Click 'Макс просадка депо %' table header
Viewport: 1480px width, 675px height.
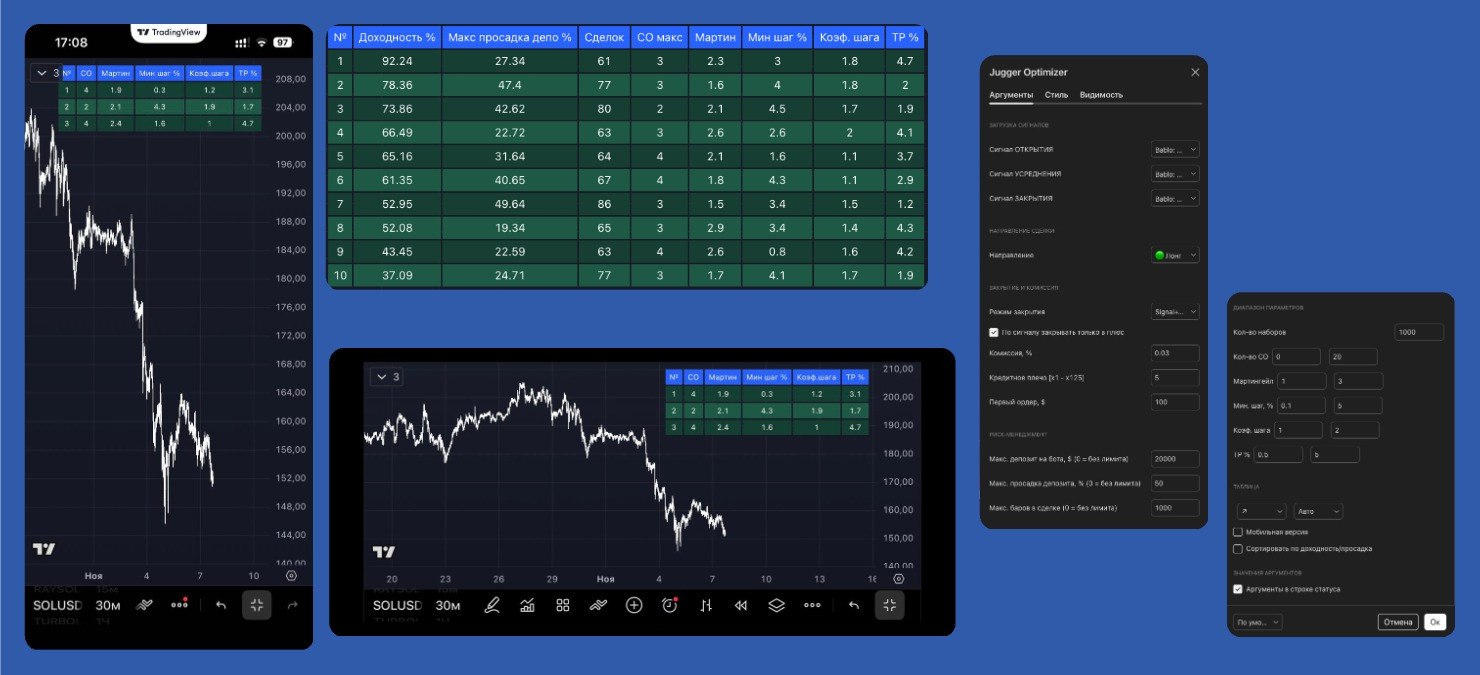tap(509, 37)
